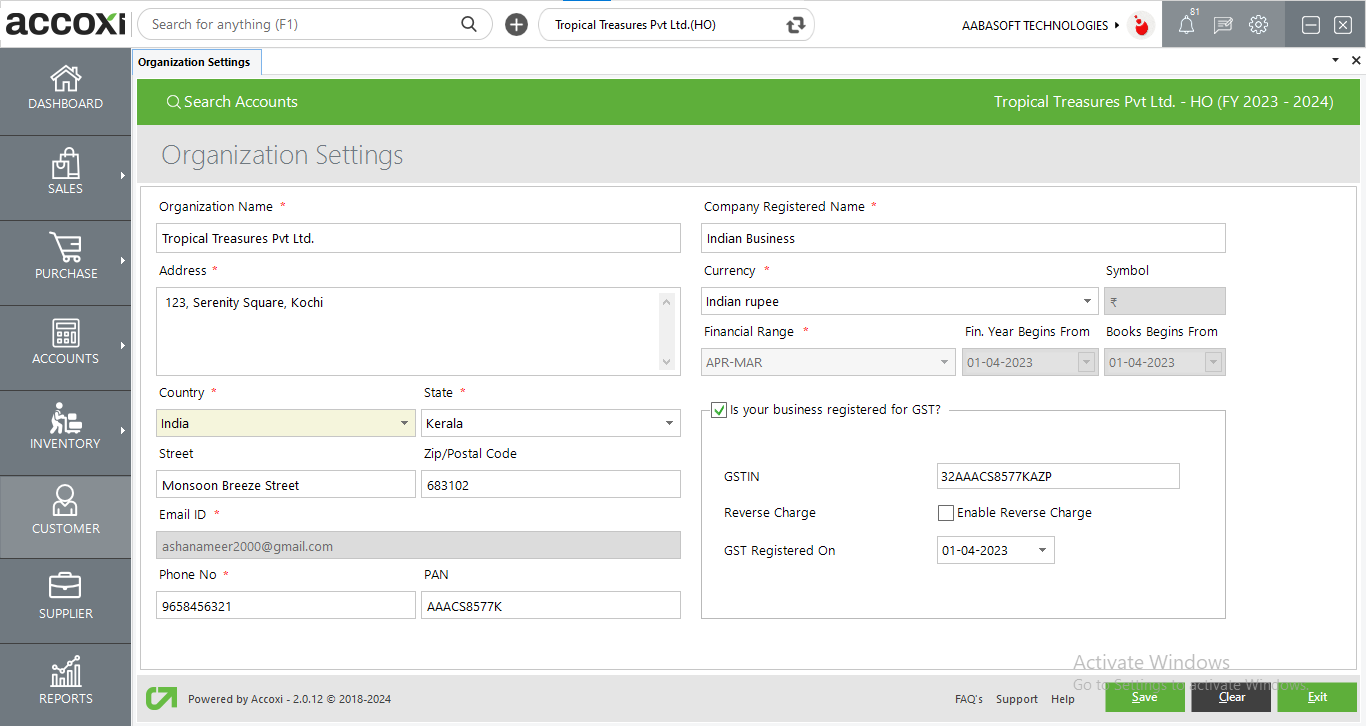
Task: Click the GSTIN input field
Action: [1057, 477]
